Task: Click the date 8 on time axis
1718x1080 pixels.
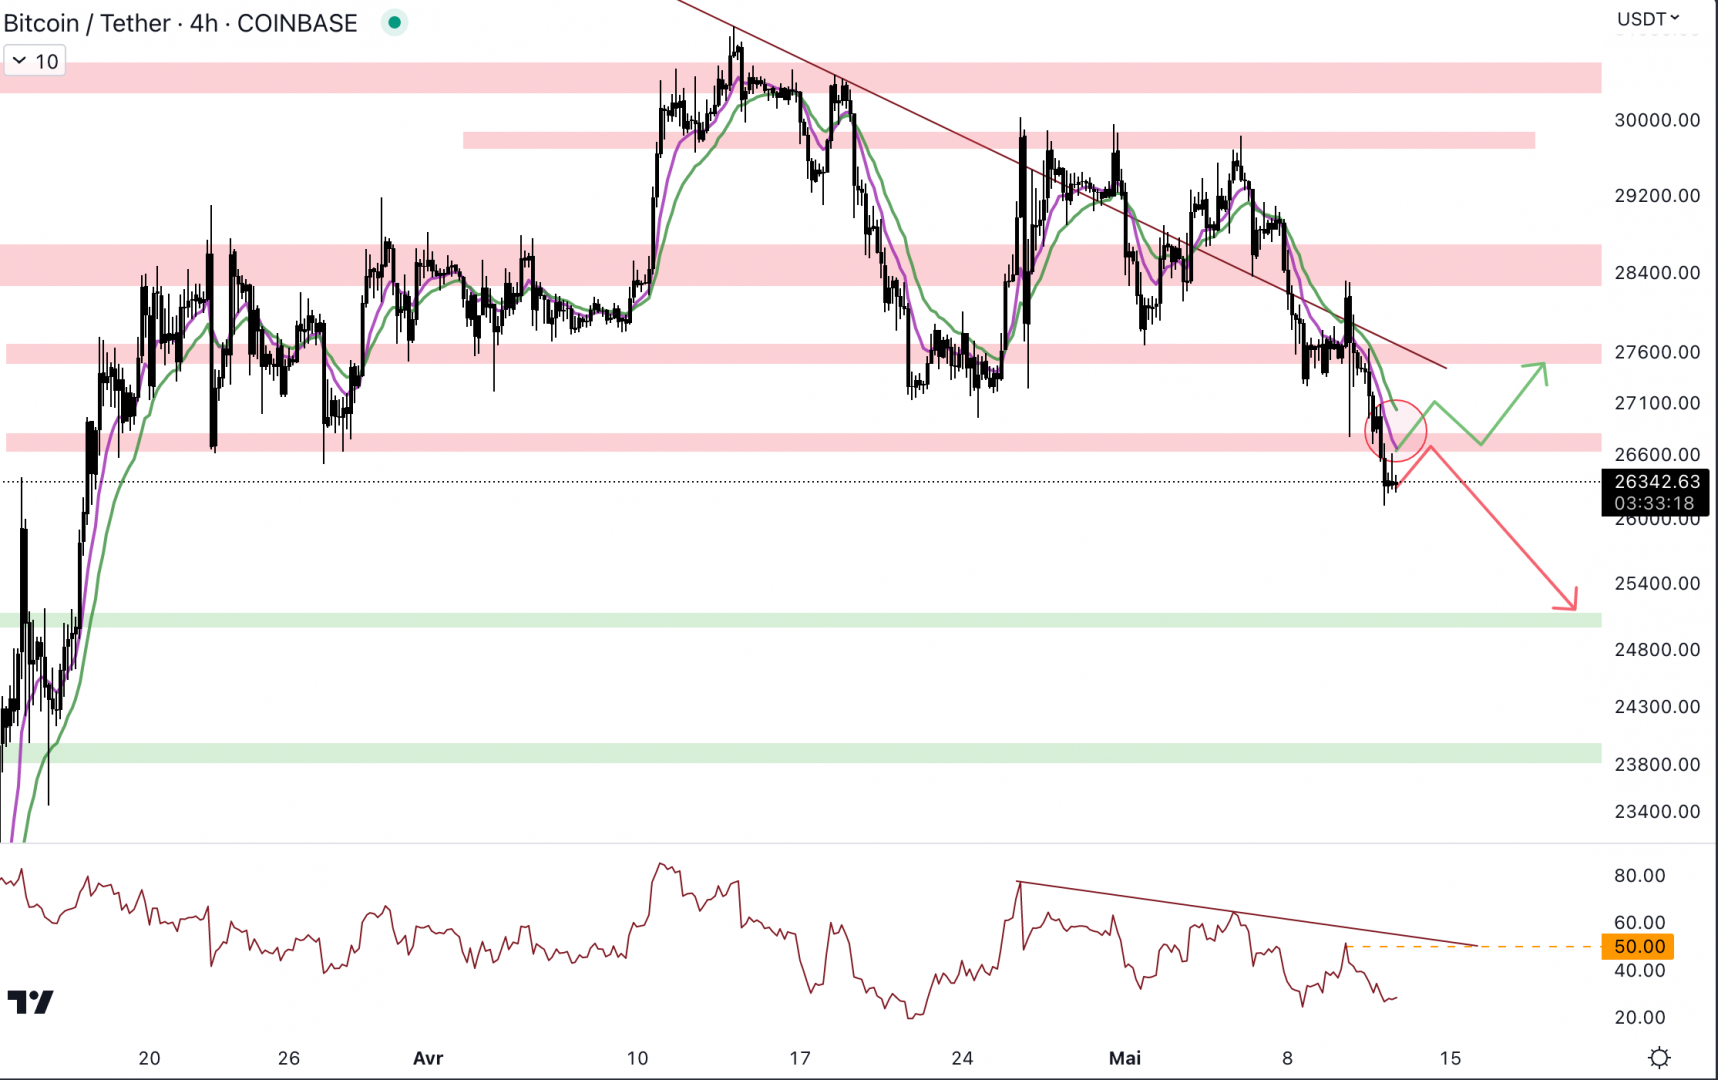Action: (1287, 1058)
